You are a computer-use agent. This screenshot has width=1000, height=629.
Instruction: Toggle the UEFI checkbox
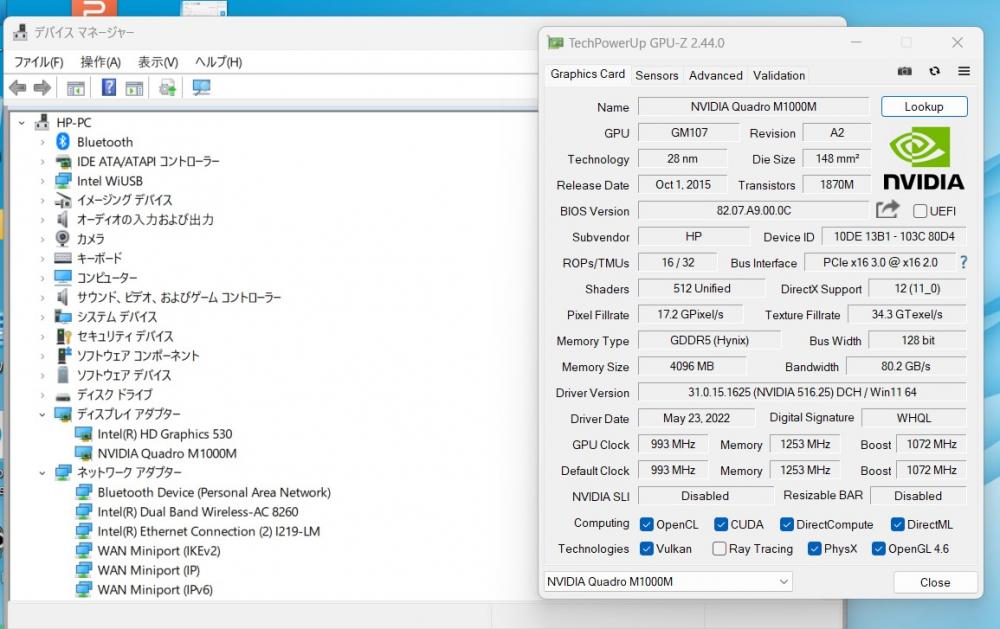coord(920,211)
